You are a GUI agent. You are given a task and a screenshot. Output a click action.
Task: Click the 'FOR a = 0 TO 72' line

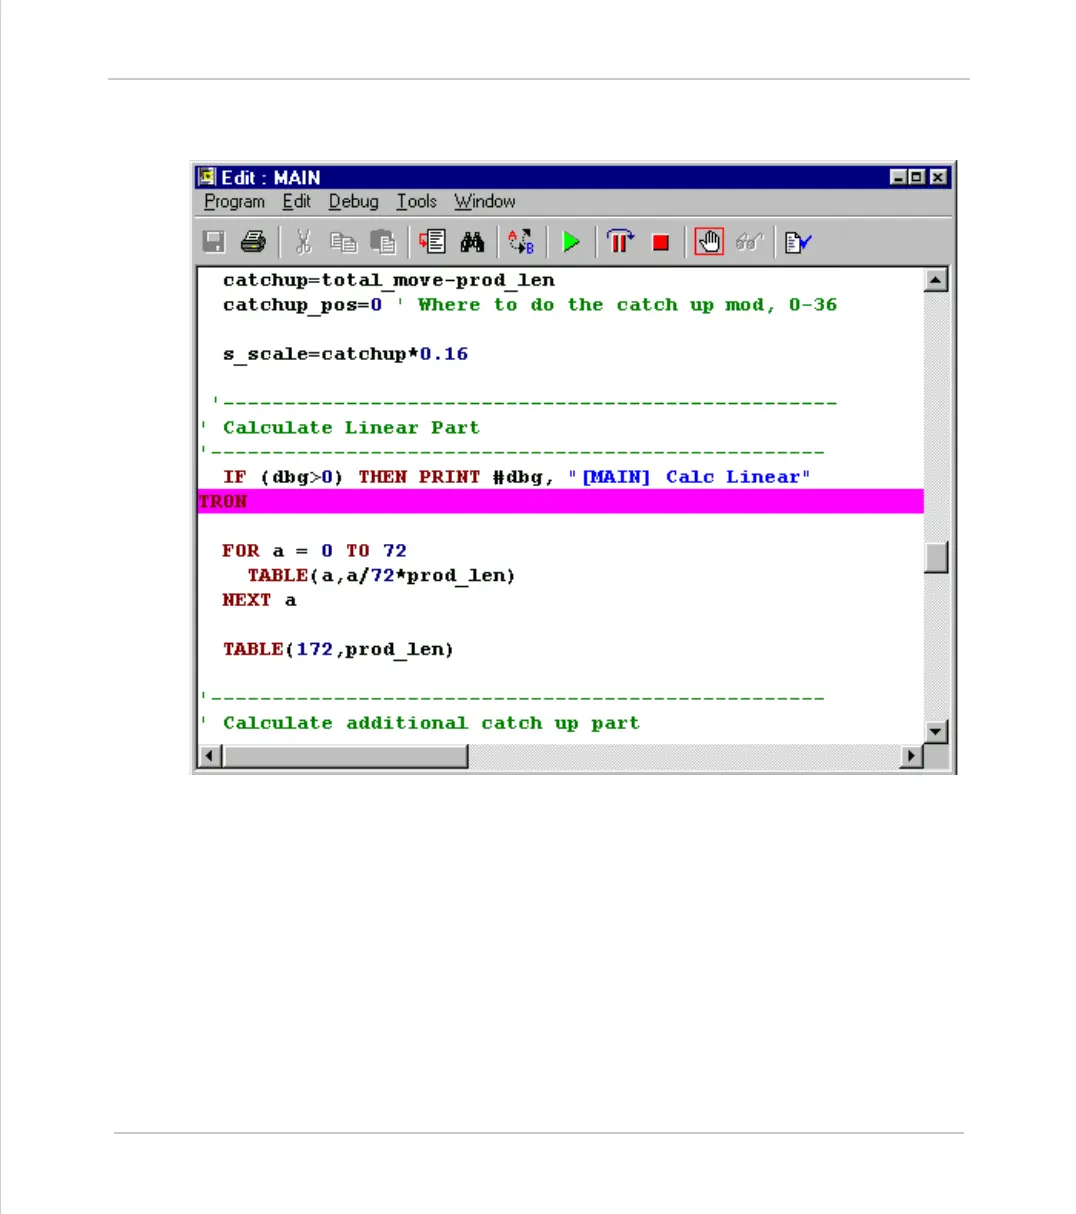314,551
